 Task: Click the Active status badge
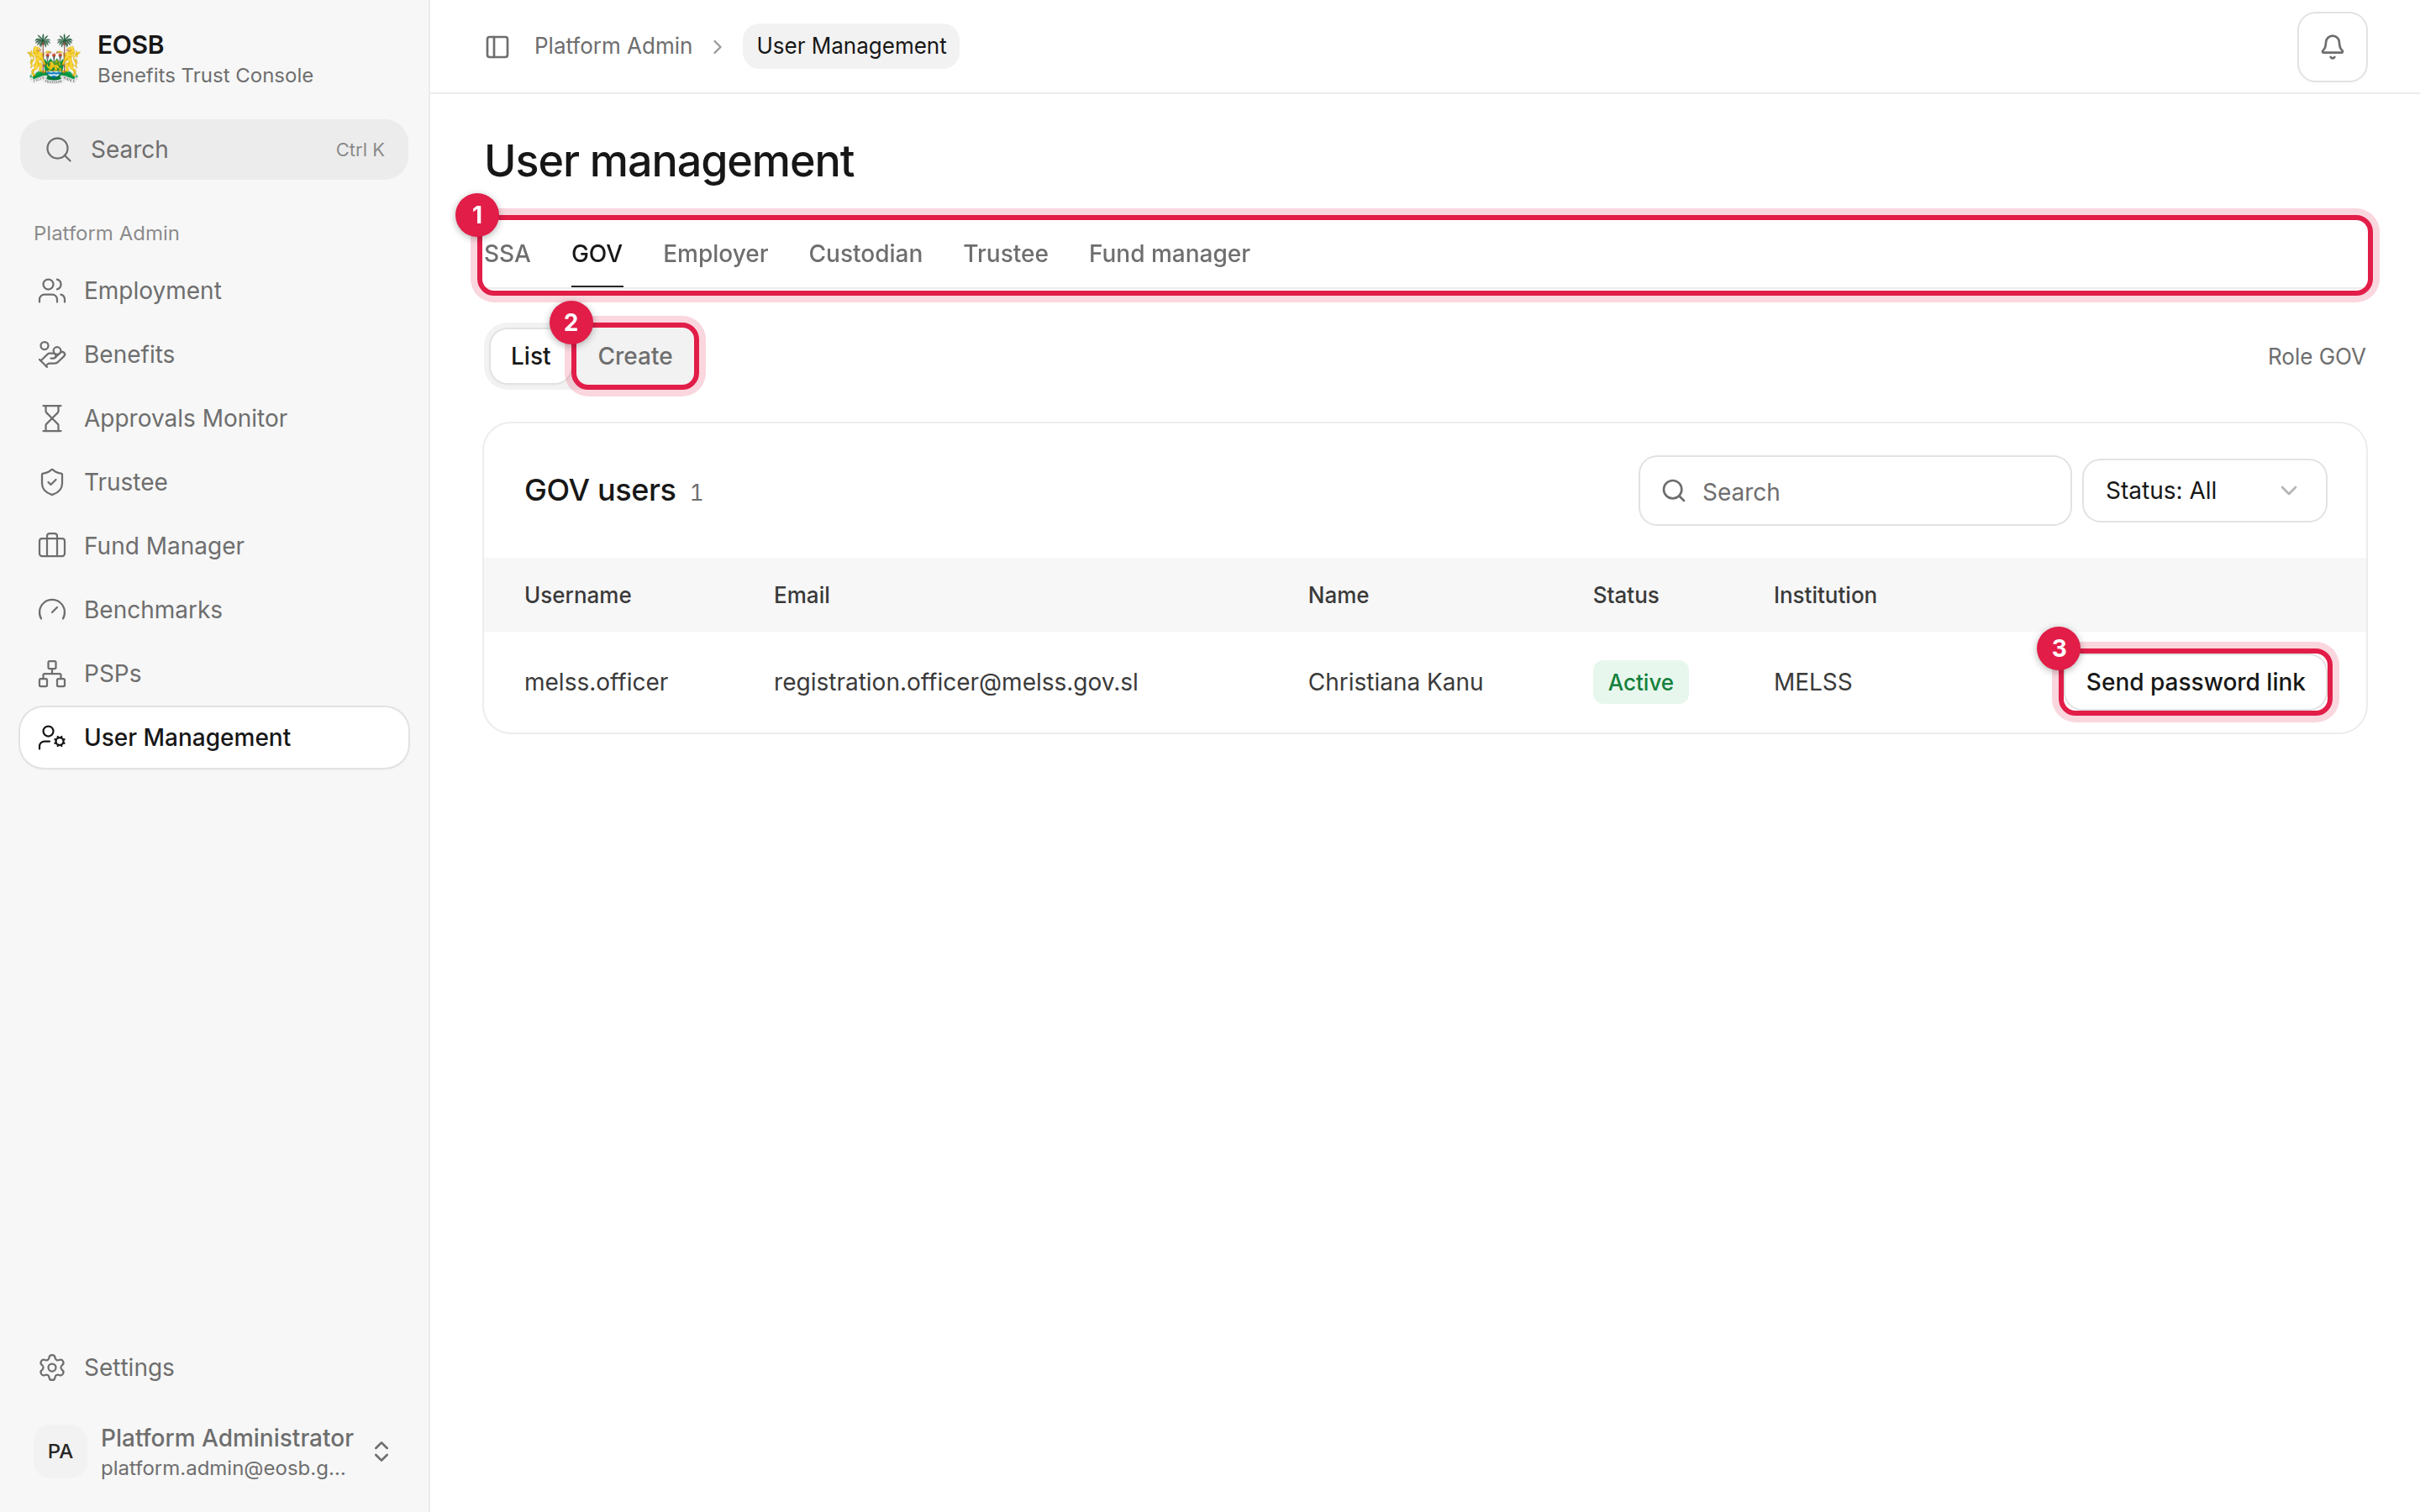coord(1640,682)
